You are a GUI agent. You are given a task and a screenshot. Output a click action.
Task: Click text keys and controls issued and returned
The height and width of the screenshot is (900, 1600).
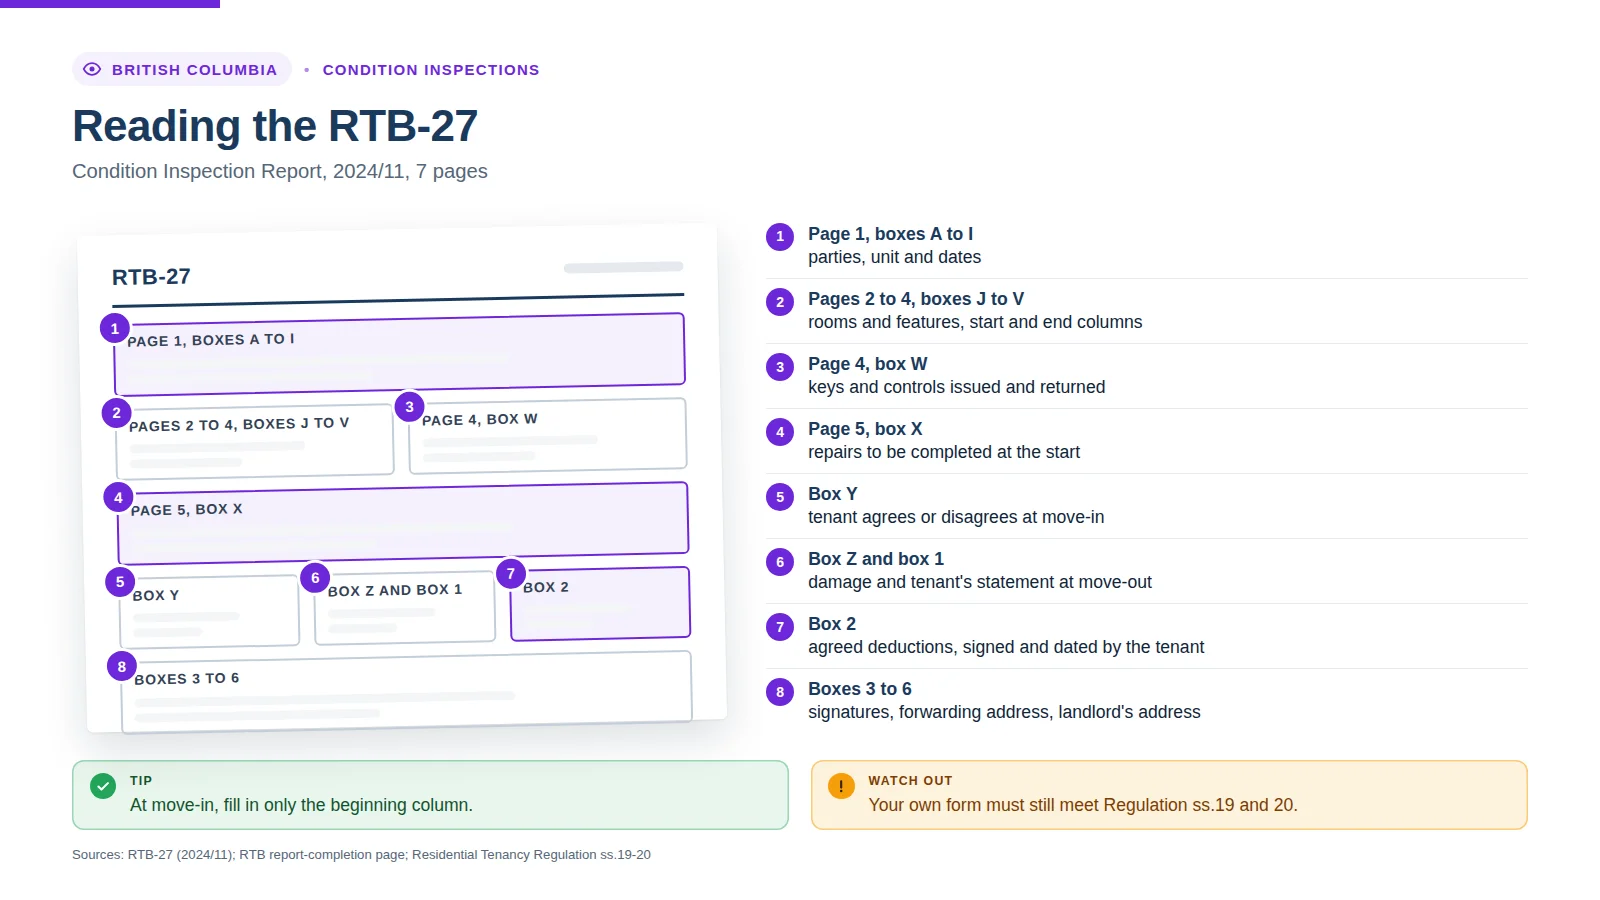[956, 387]
